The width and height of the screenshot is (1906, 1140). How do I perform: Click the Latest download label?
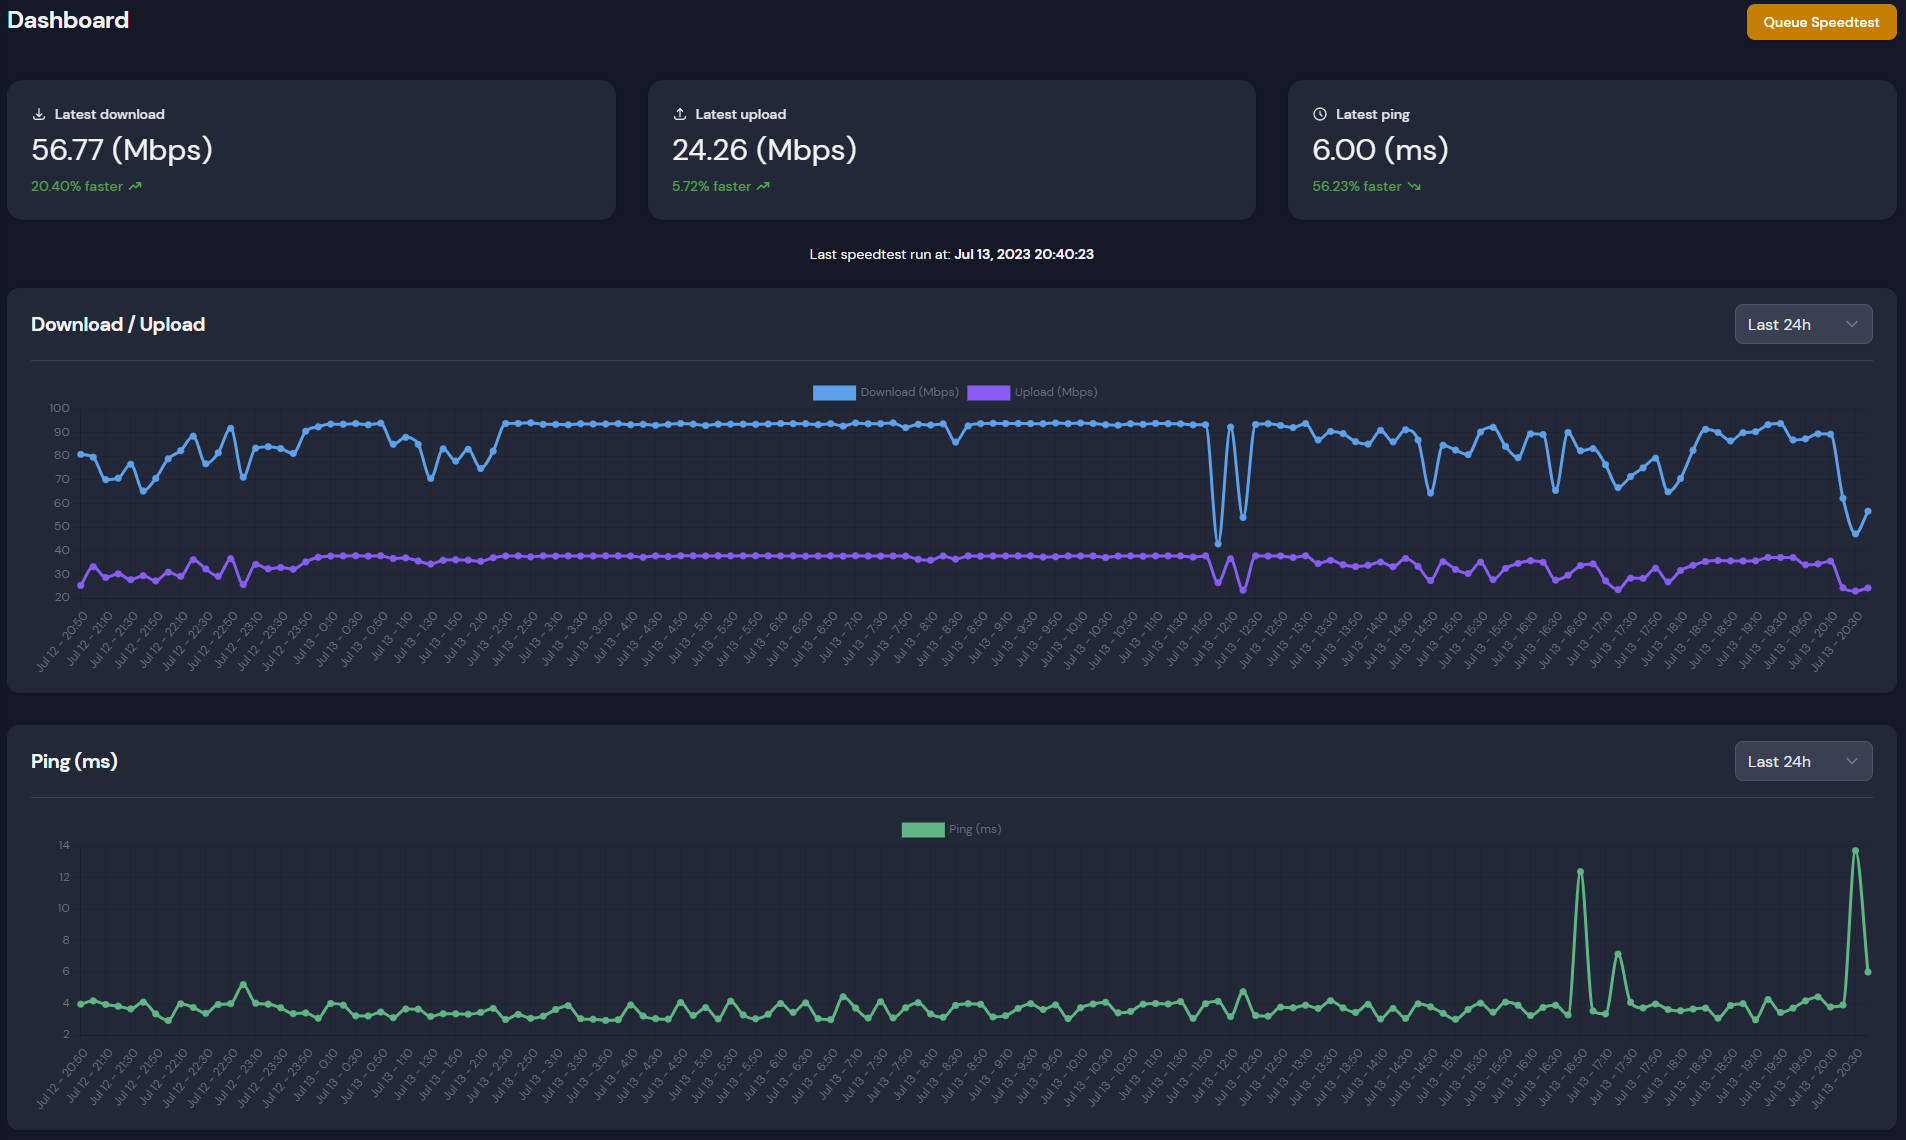click(x=109, y=114)
